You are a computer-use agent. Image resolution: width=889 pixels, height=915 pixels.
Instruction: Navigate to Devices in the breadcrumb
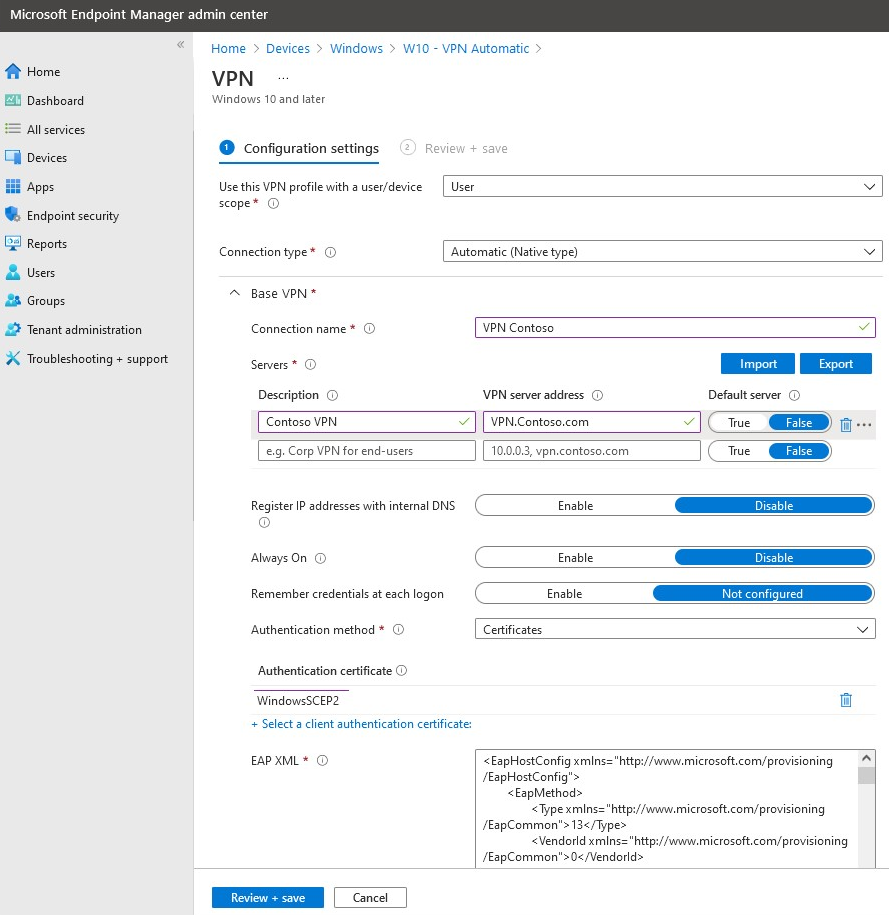pos(288,48)
